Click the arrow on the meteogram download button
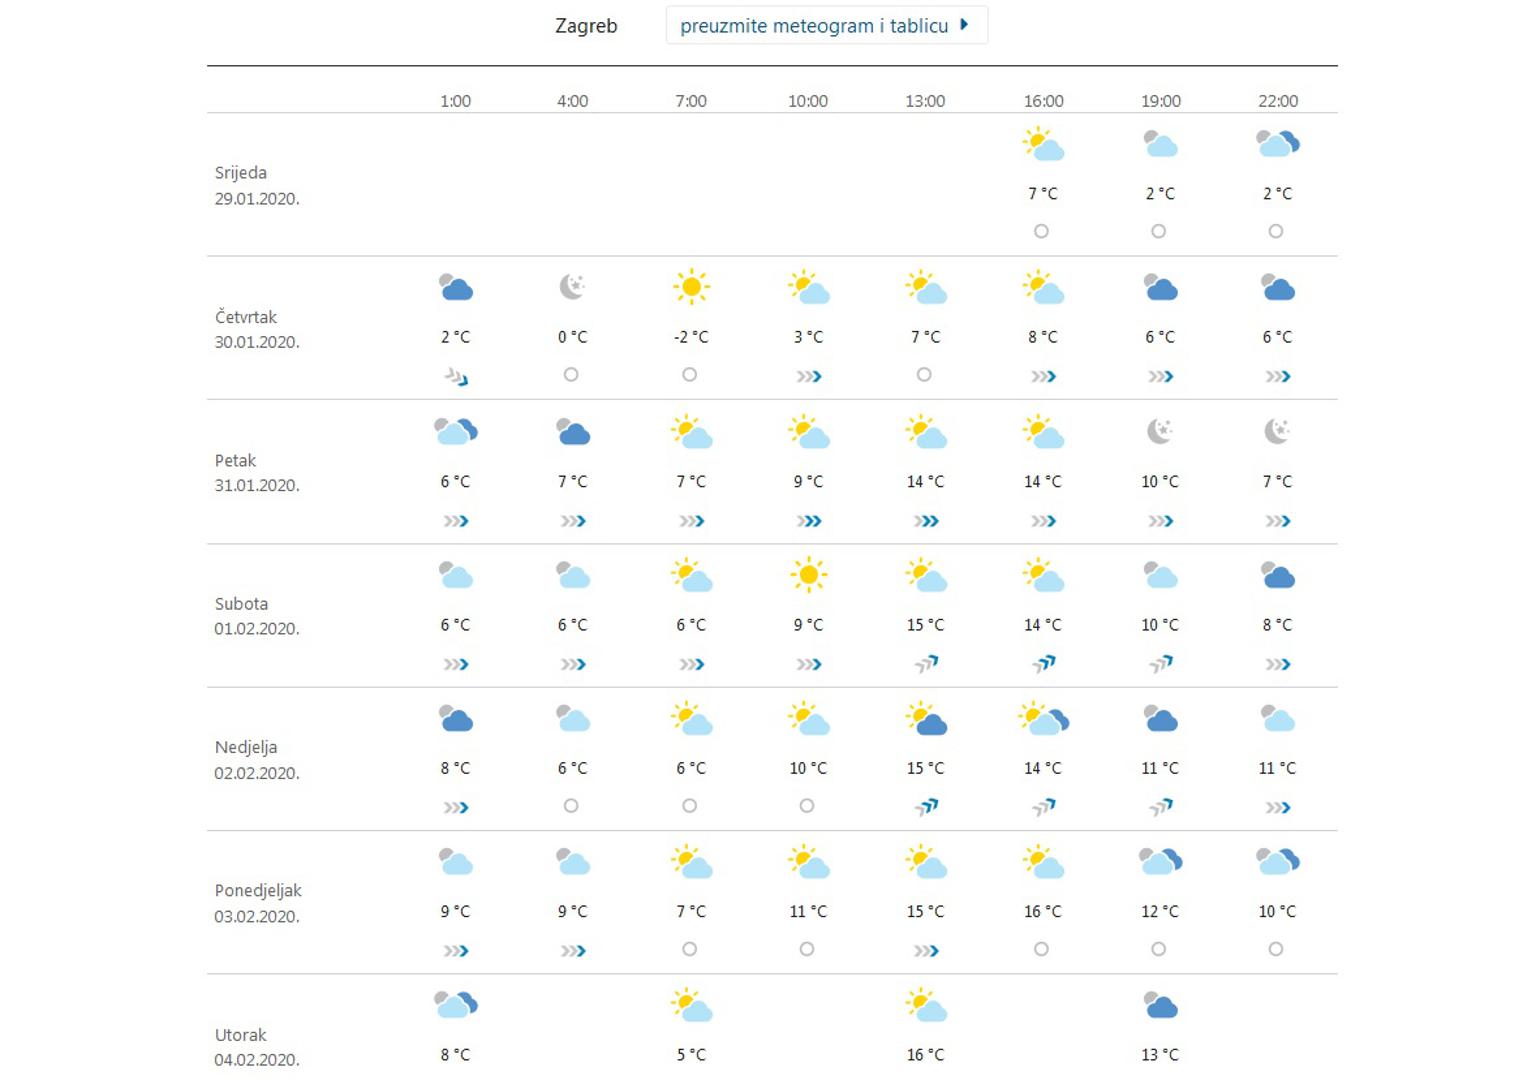The width and height of the screenshot is (1536, 1080). (964, 25)
